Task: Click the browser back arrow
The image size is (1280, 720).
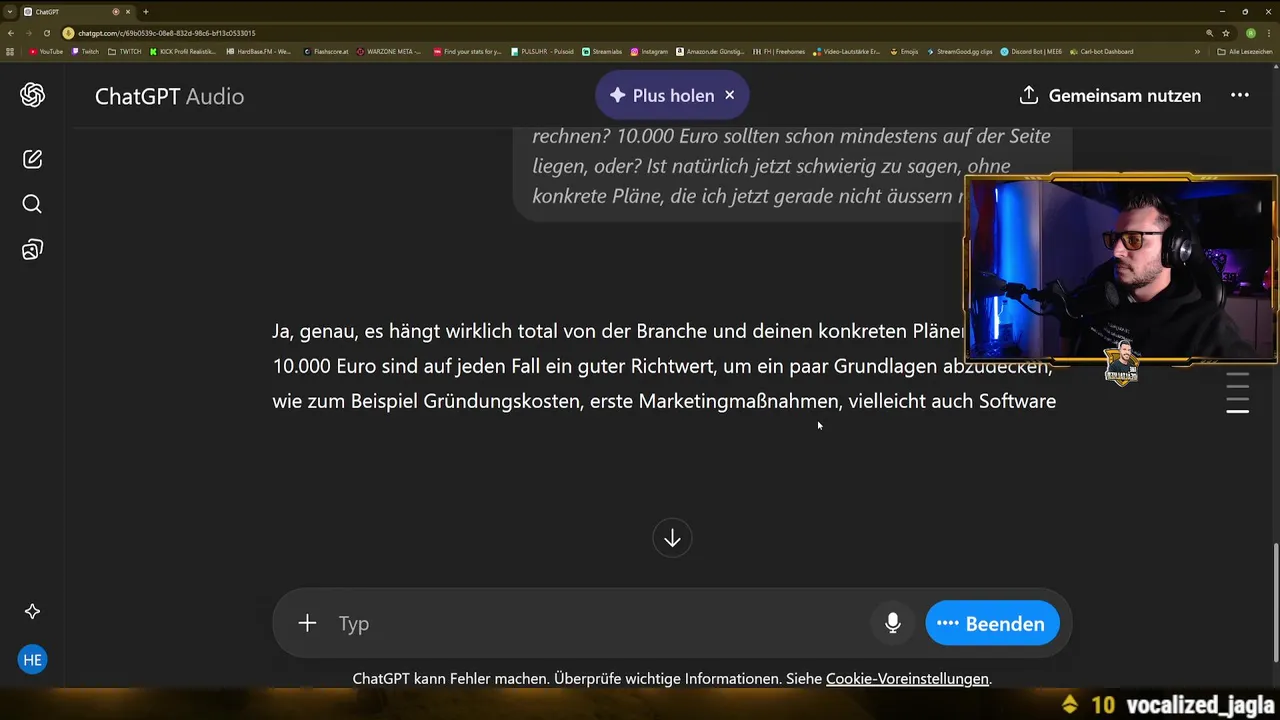Action: click(11, 33)
